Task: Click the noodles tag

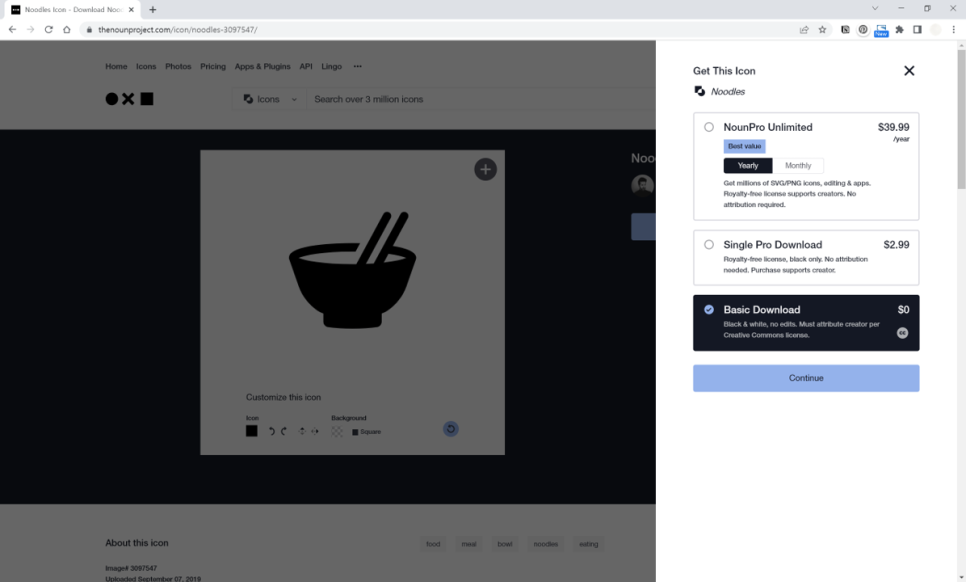Action: click(545, 544)
